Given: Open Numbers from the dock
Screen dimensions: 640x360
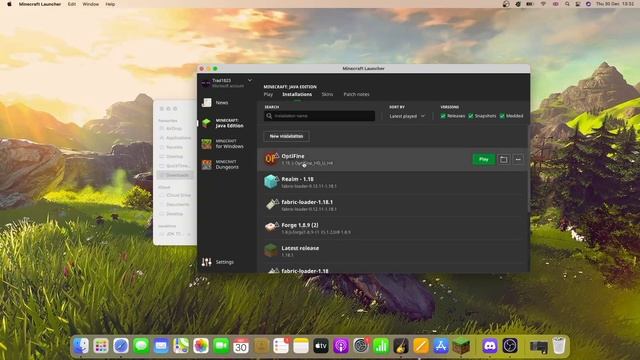Looking at the screenshot, I should (x=381, y=346).
